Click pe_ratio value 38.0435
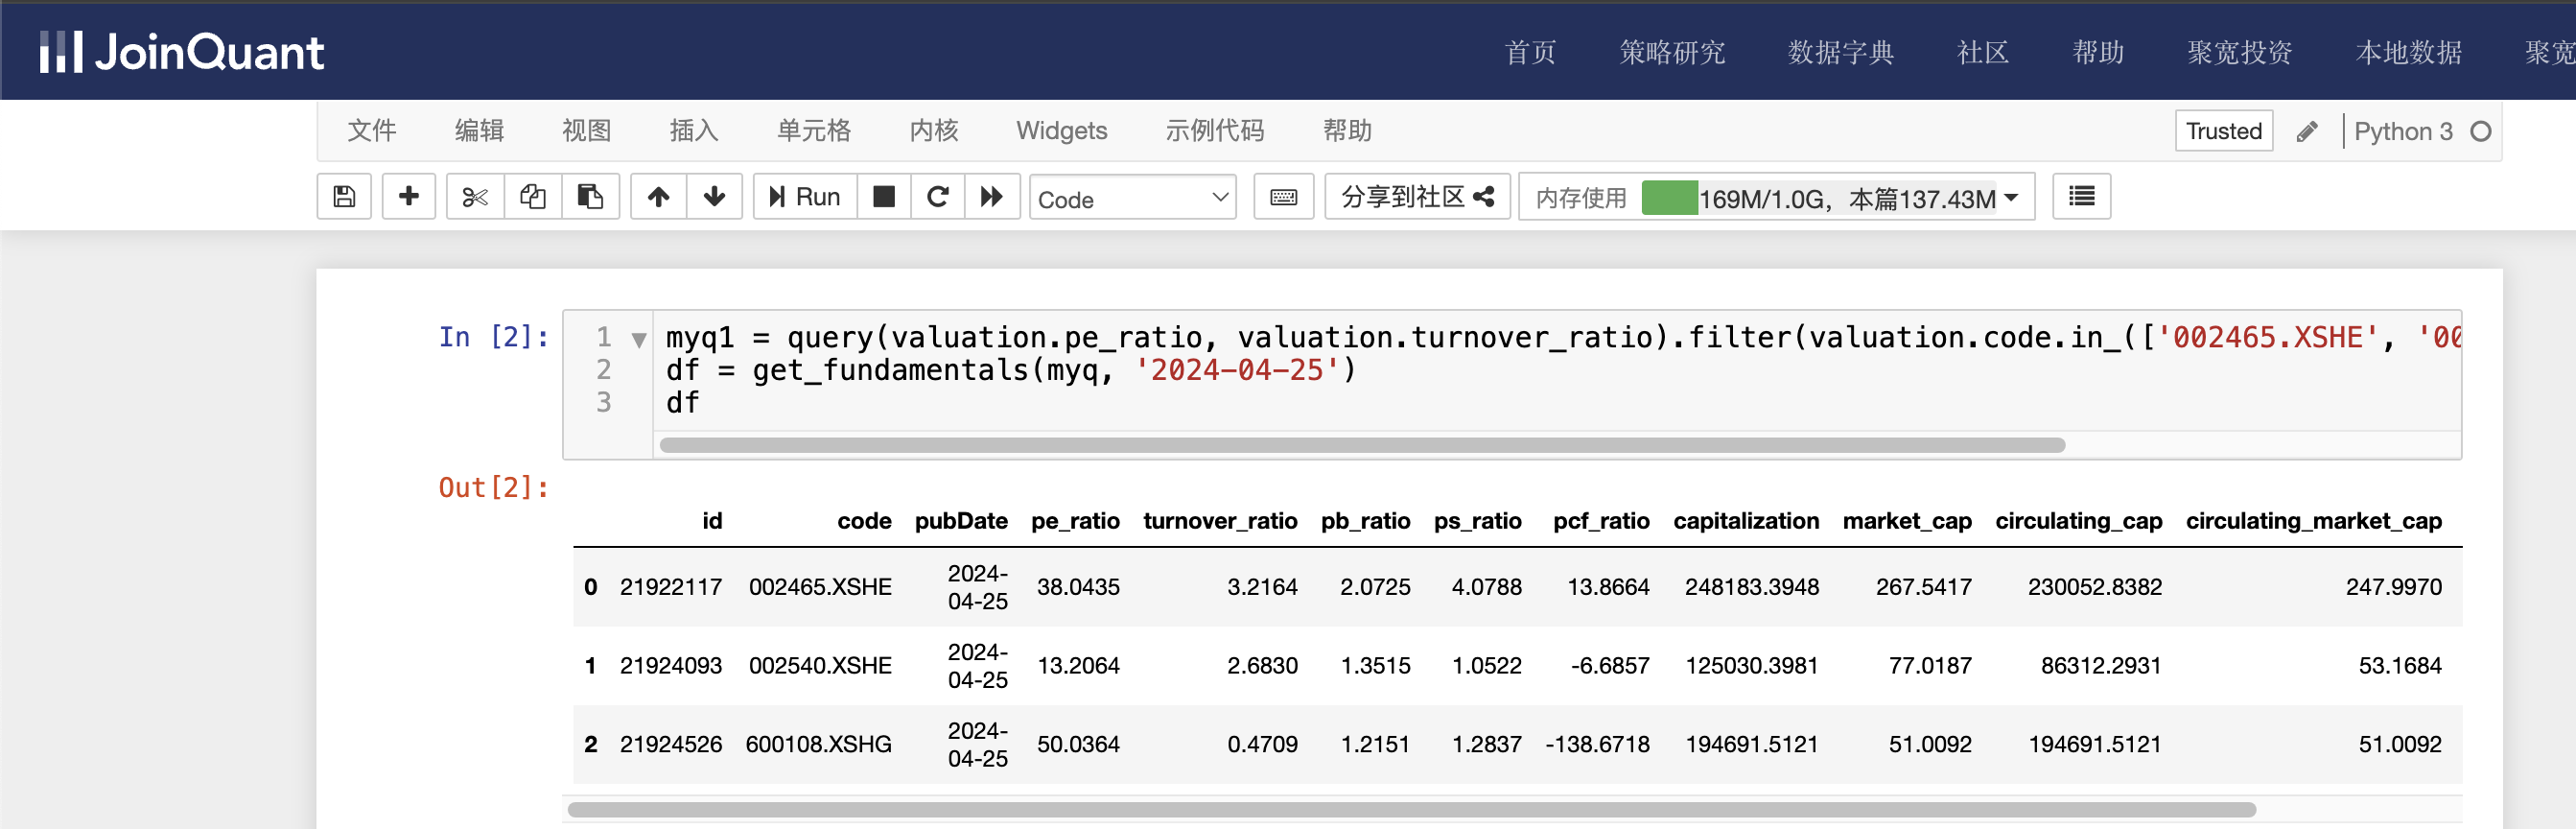Viewport: 2576px width, 829px height. pyautogui.click(x=1078, y=587)
